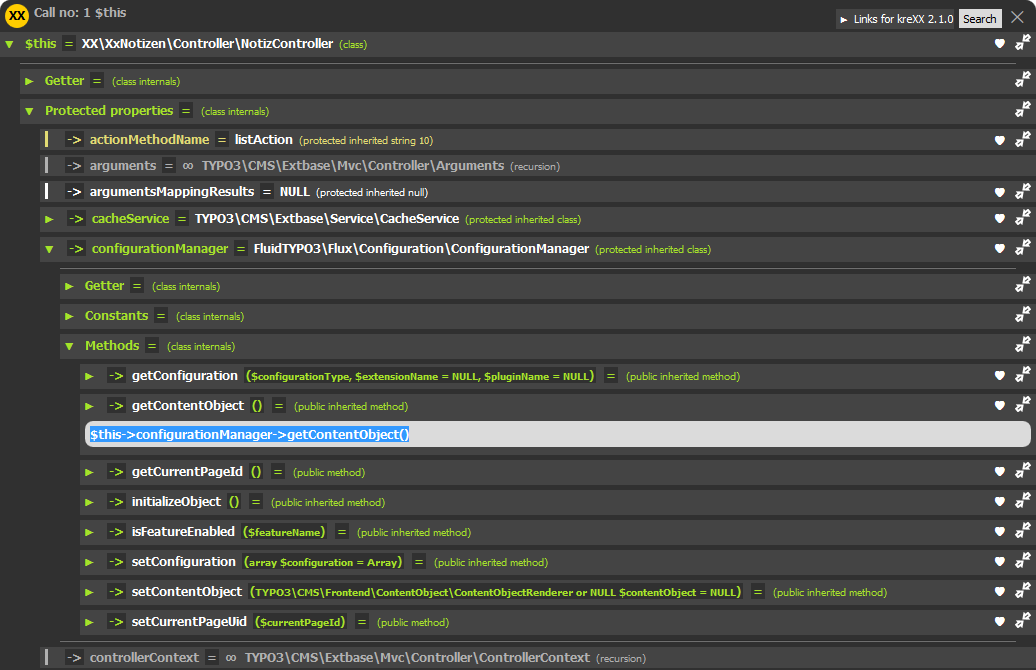Click the heart icon on the getCurrentPageId row
Image resolution: width=1036 pixels, height=670 pixels.
1000,472
